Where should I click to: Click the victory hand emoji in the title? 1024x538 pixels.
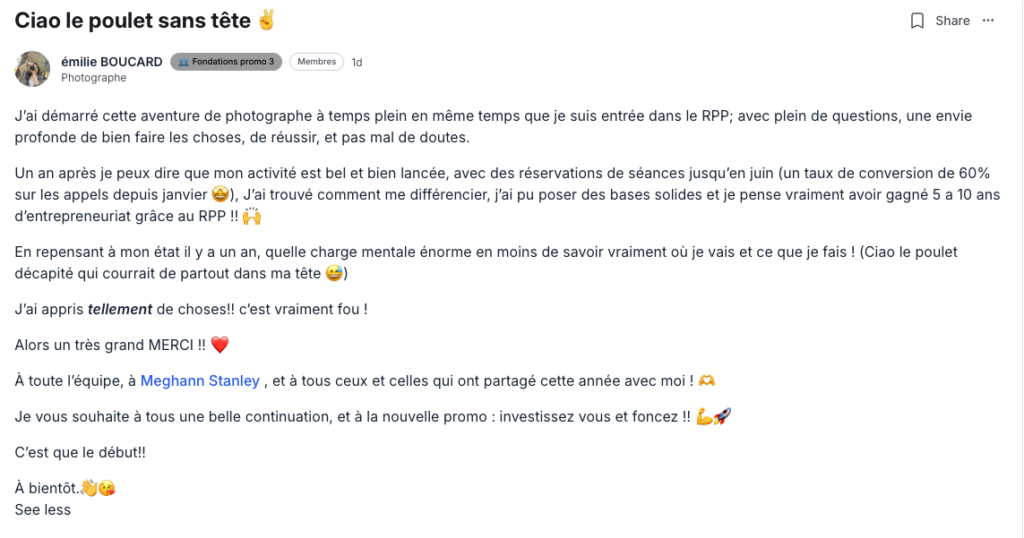(266, 20)
